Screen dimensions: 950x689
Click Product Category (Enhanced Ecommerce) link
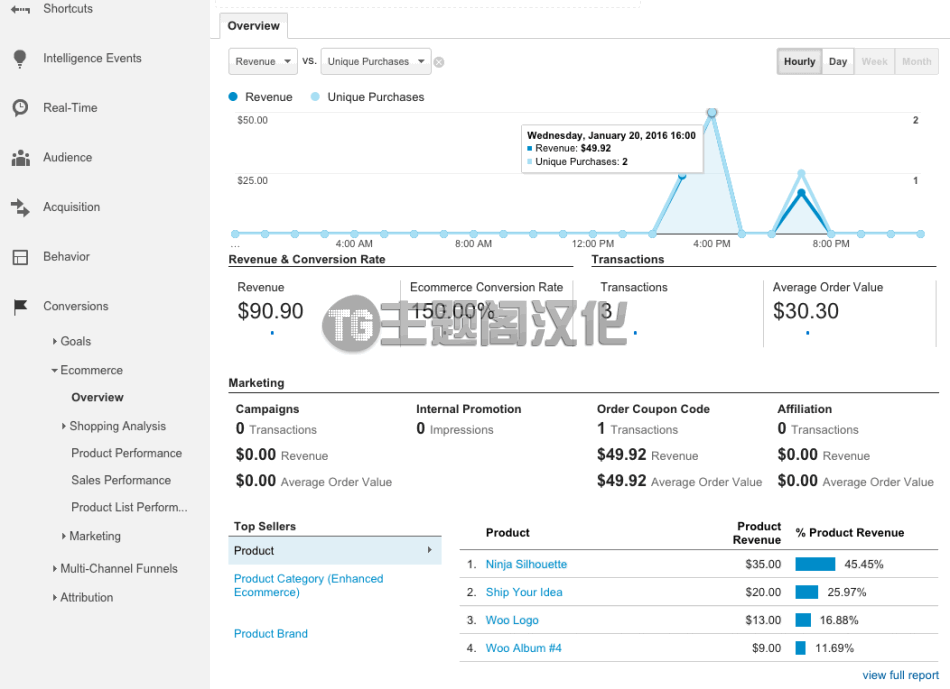click(308, 585)
